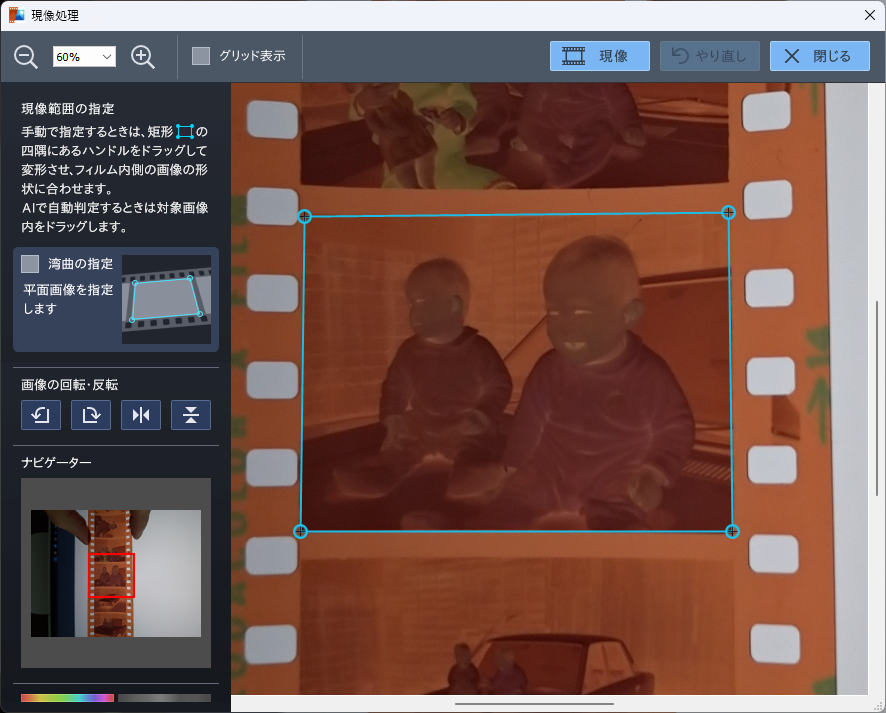Rotate image clockwise
Viewport: 886px width, 713px height.
coord(91,414)
